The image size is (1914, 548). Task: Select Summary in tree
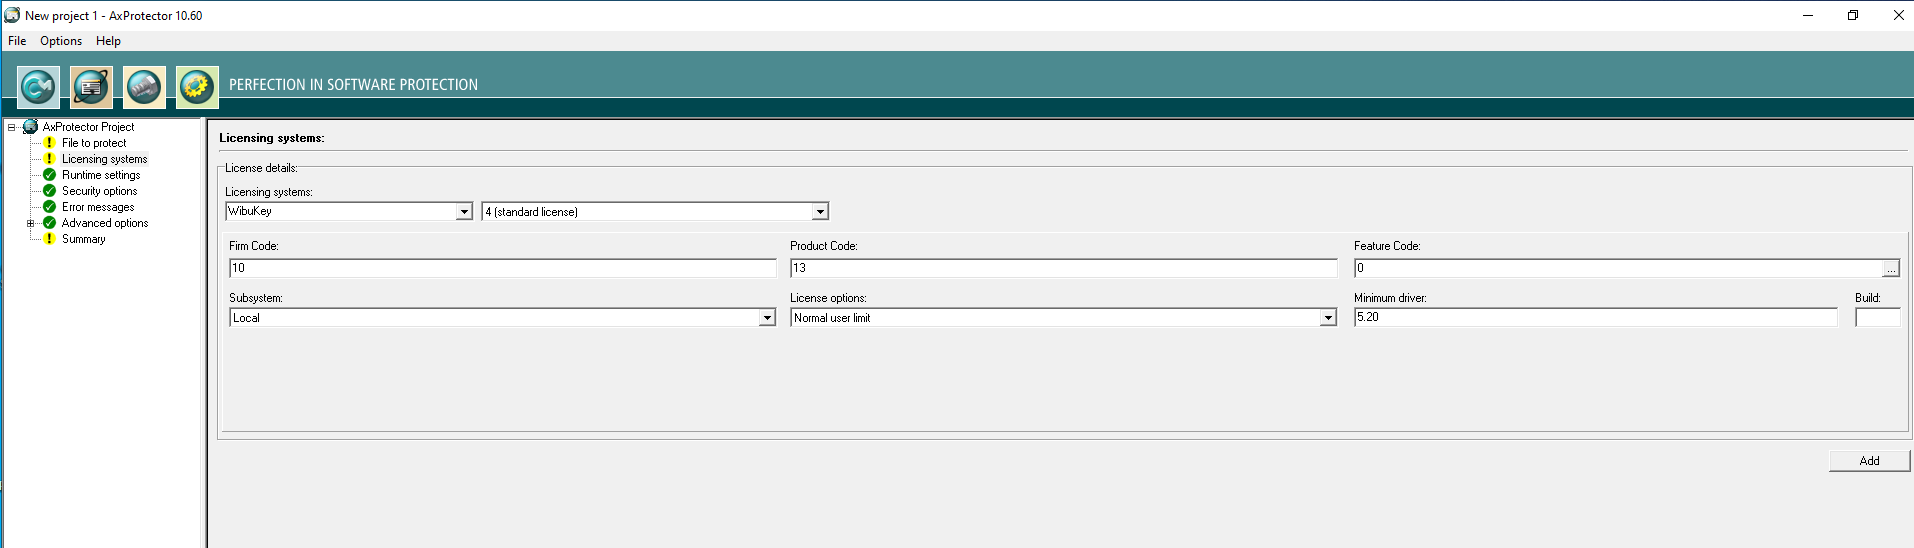(83, 239)
